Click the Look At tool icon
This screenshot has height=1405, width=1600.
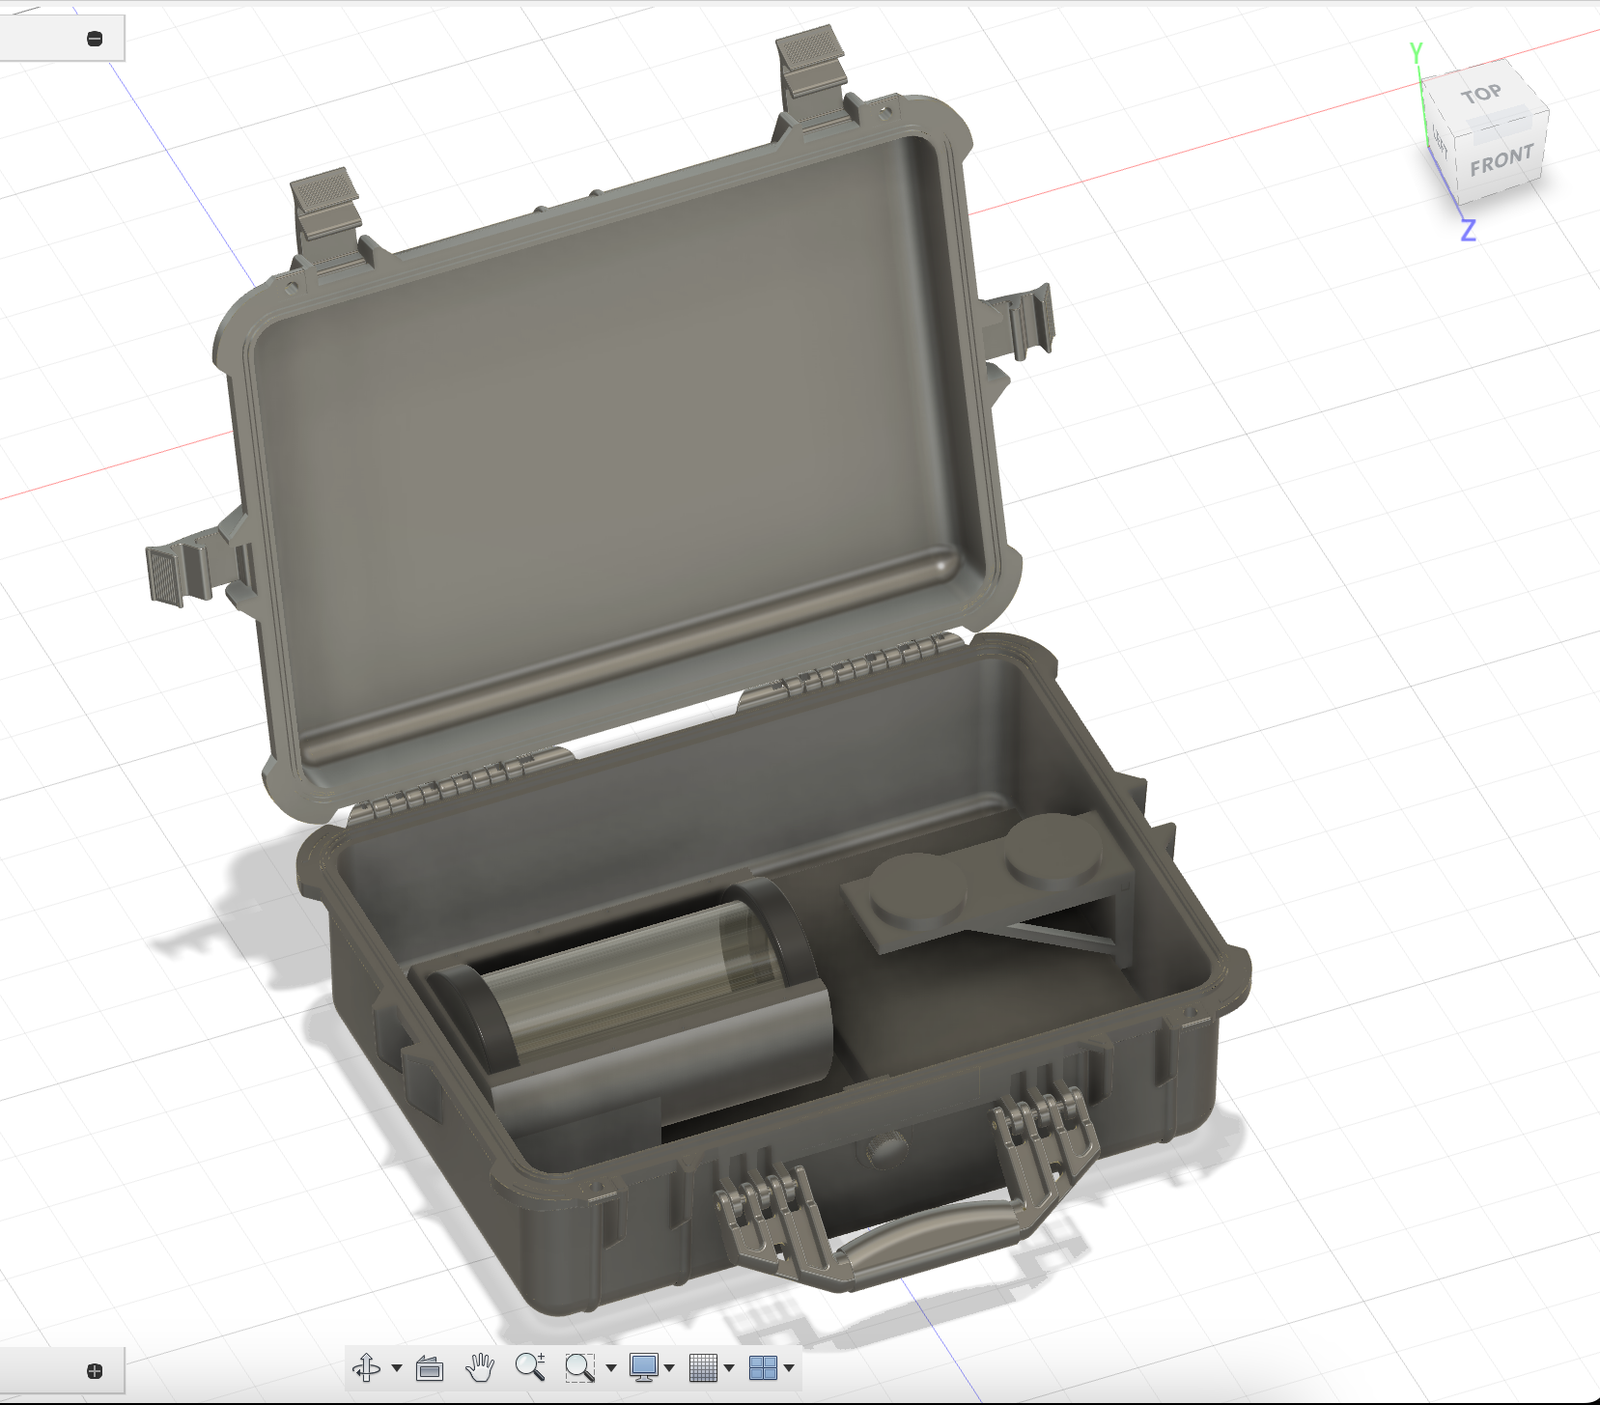pos(429,1367)
